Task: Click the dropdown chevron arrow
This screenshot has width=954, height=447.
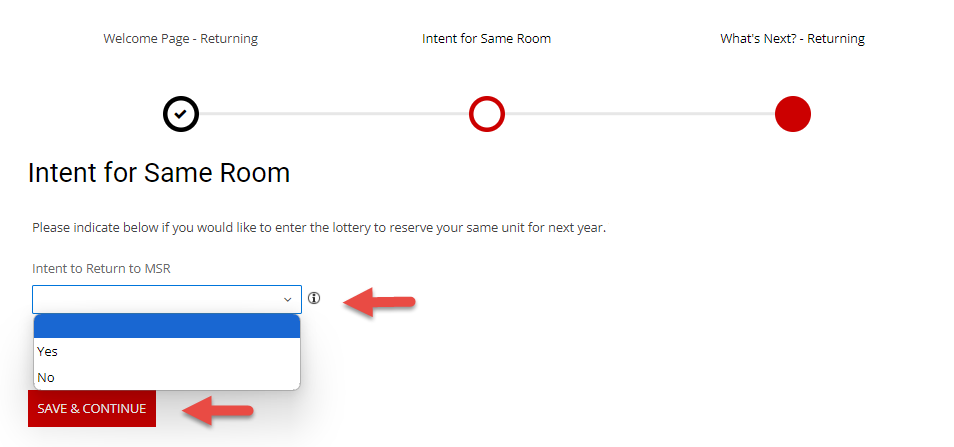Action: 288,299
